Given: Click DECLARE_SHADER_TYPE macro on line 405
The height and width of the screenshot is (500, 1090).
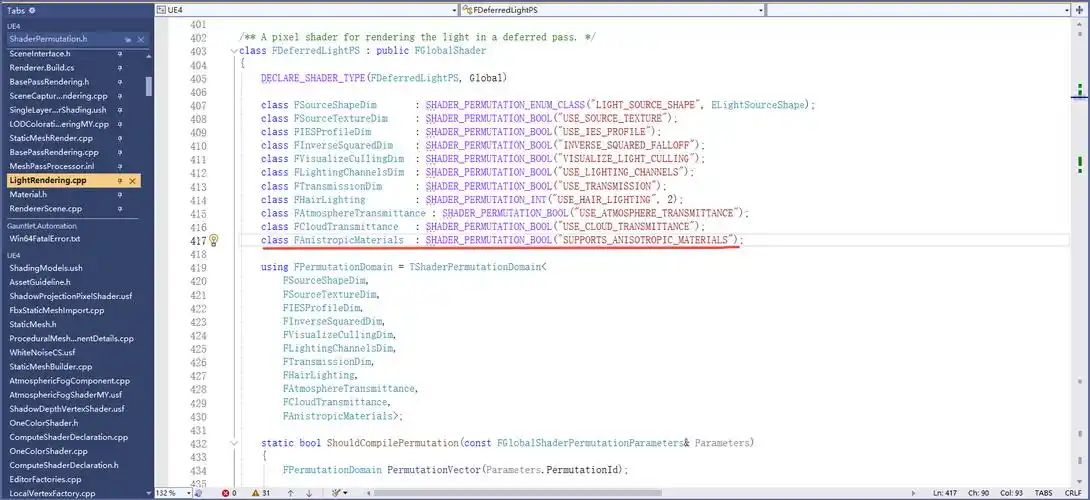Looking at the screenshot, I should point(313,78).
